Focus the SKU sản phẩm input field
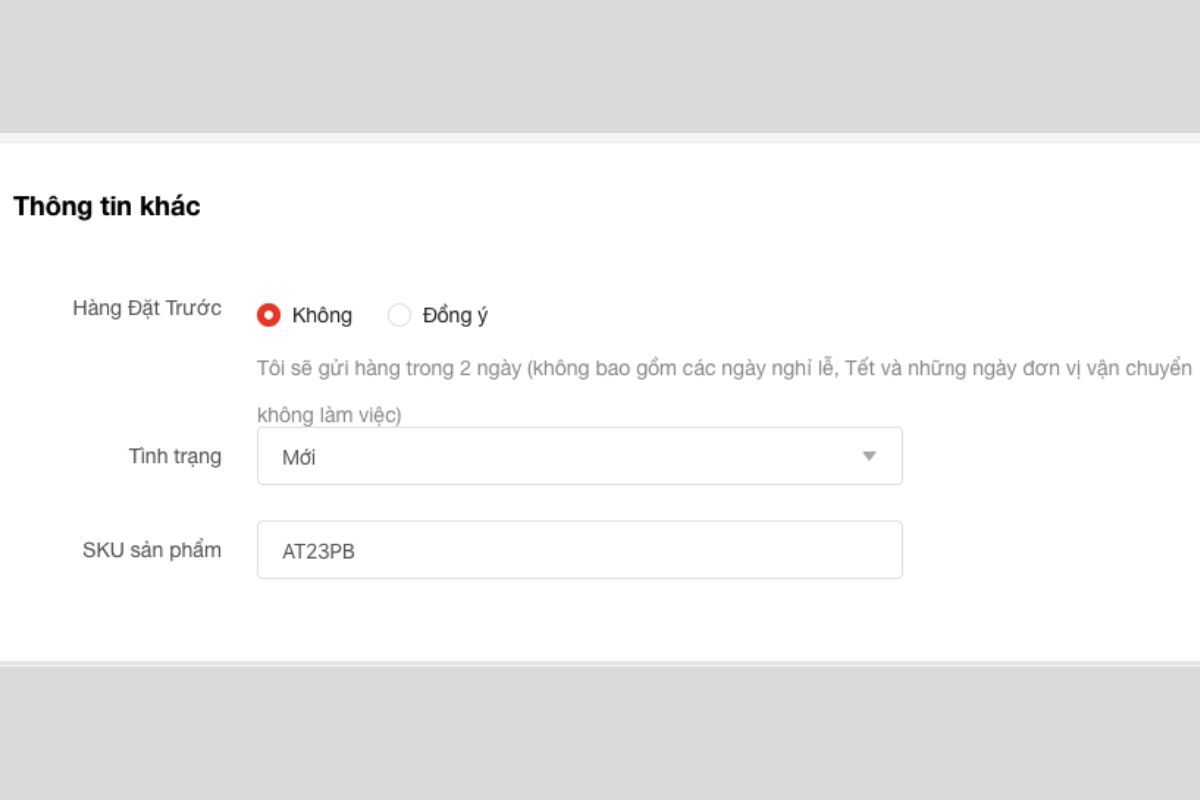 579,549
